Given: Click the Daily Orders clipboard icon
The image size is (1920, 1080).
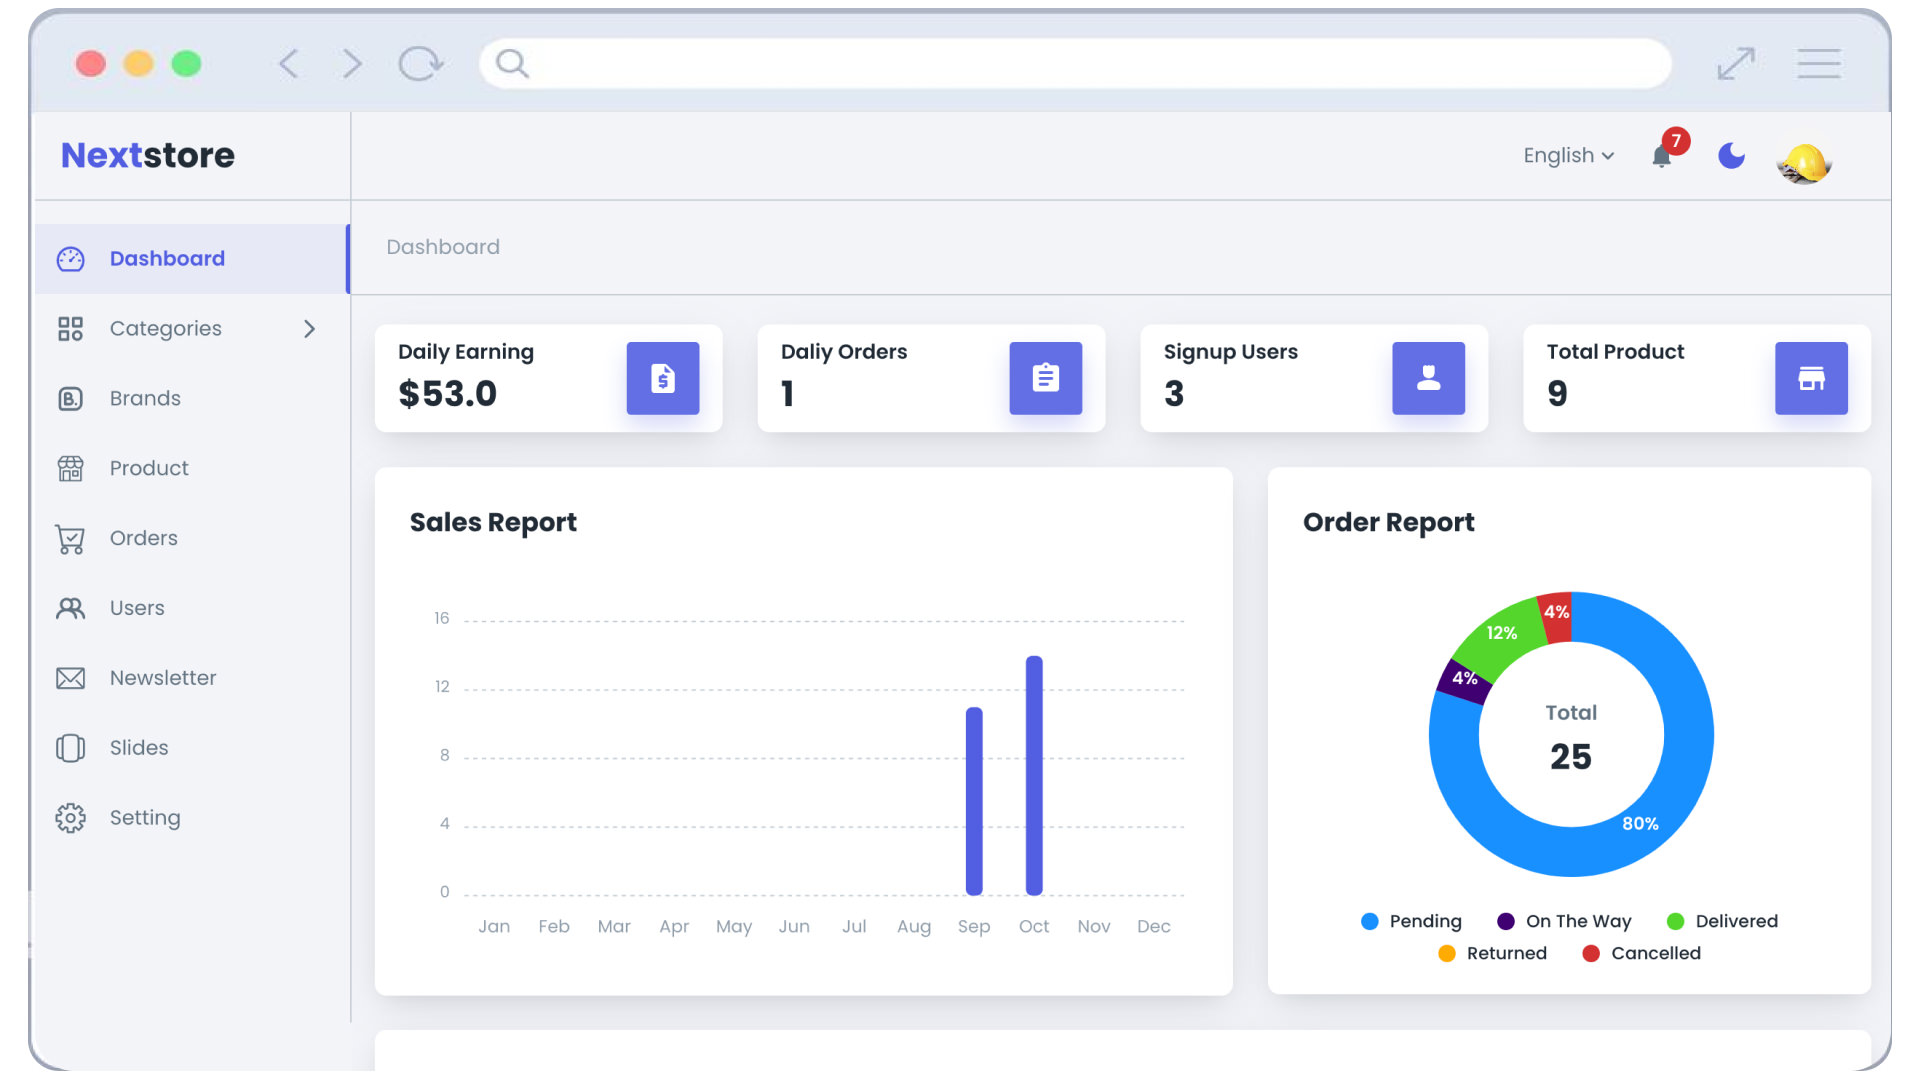Looking at the screenshot, I should (x=1044, y=378).
